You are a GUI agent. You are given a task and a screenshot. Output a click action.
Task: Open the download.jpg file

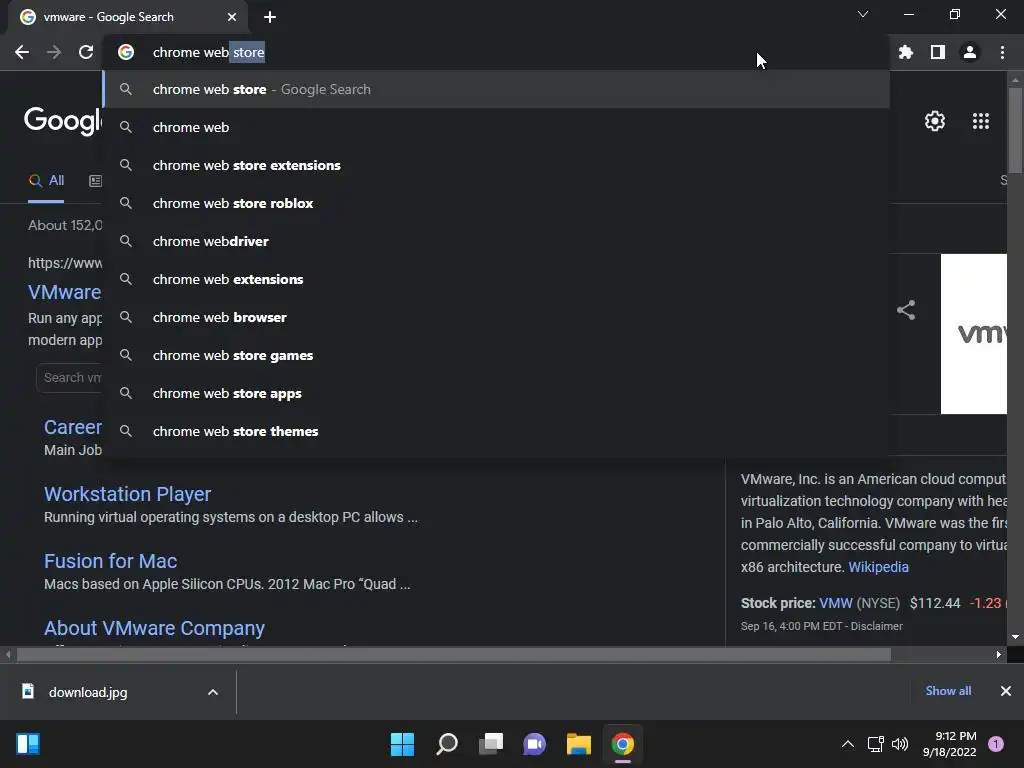coord(88,692)
